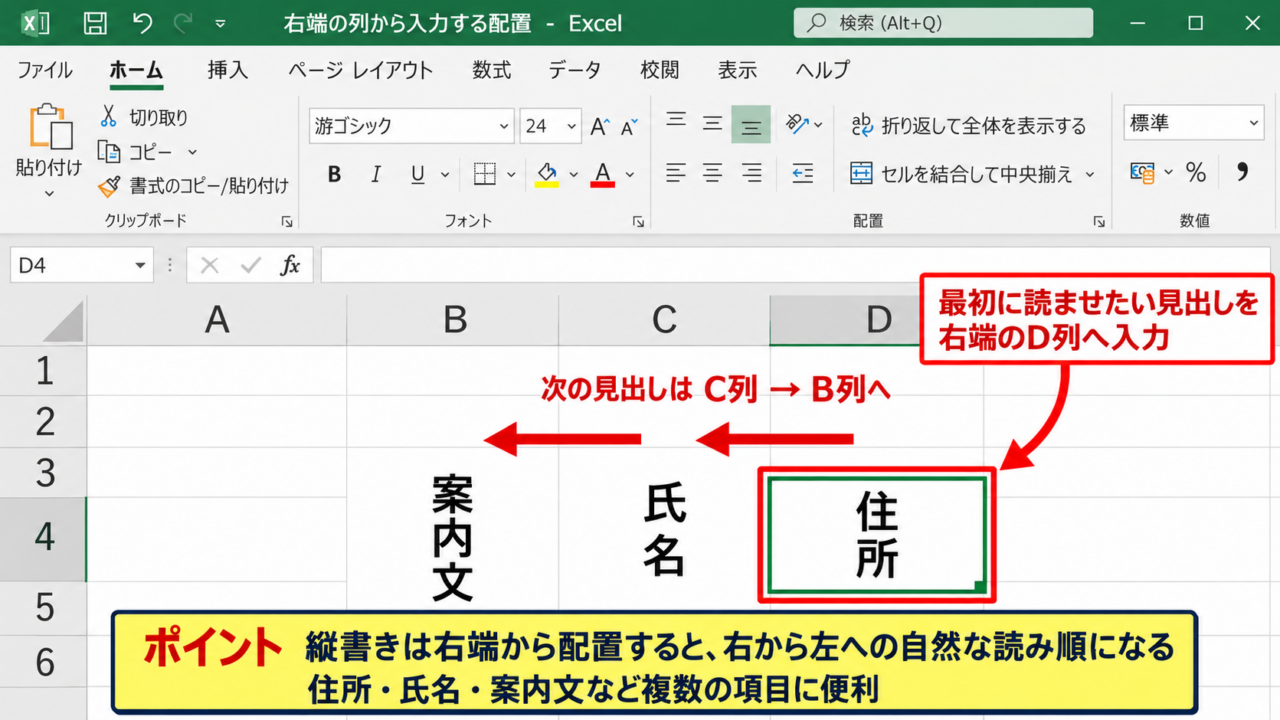Click percent style icon

click(1196, 172)
